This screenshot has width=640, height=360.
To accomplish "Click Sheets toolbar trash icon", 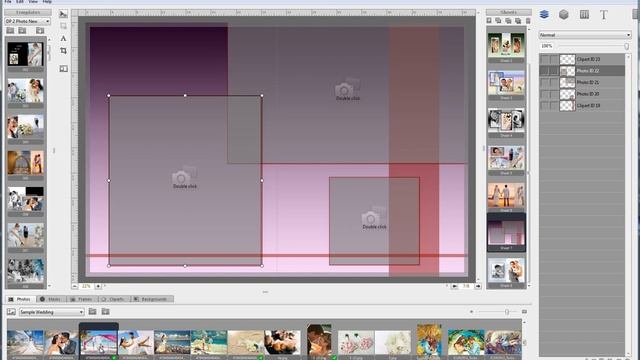I will click(528, 20).
